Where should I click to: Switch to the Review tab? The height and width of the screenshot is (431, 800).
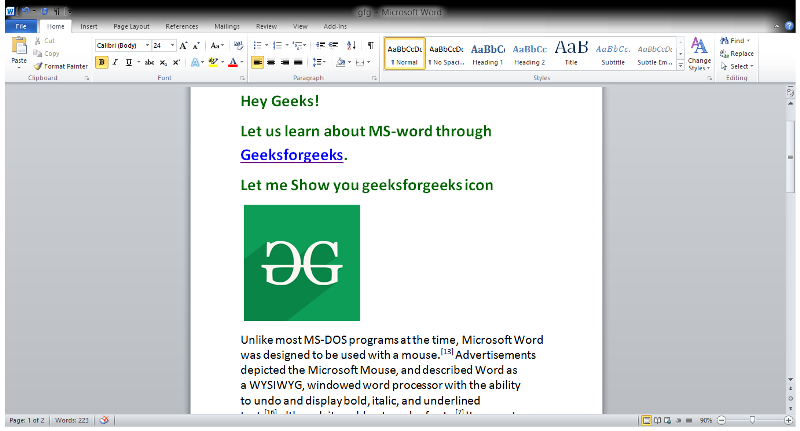pyautogui.click(x=266, y=26)
